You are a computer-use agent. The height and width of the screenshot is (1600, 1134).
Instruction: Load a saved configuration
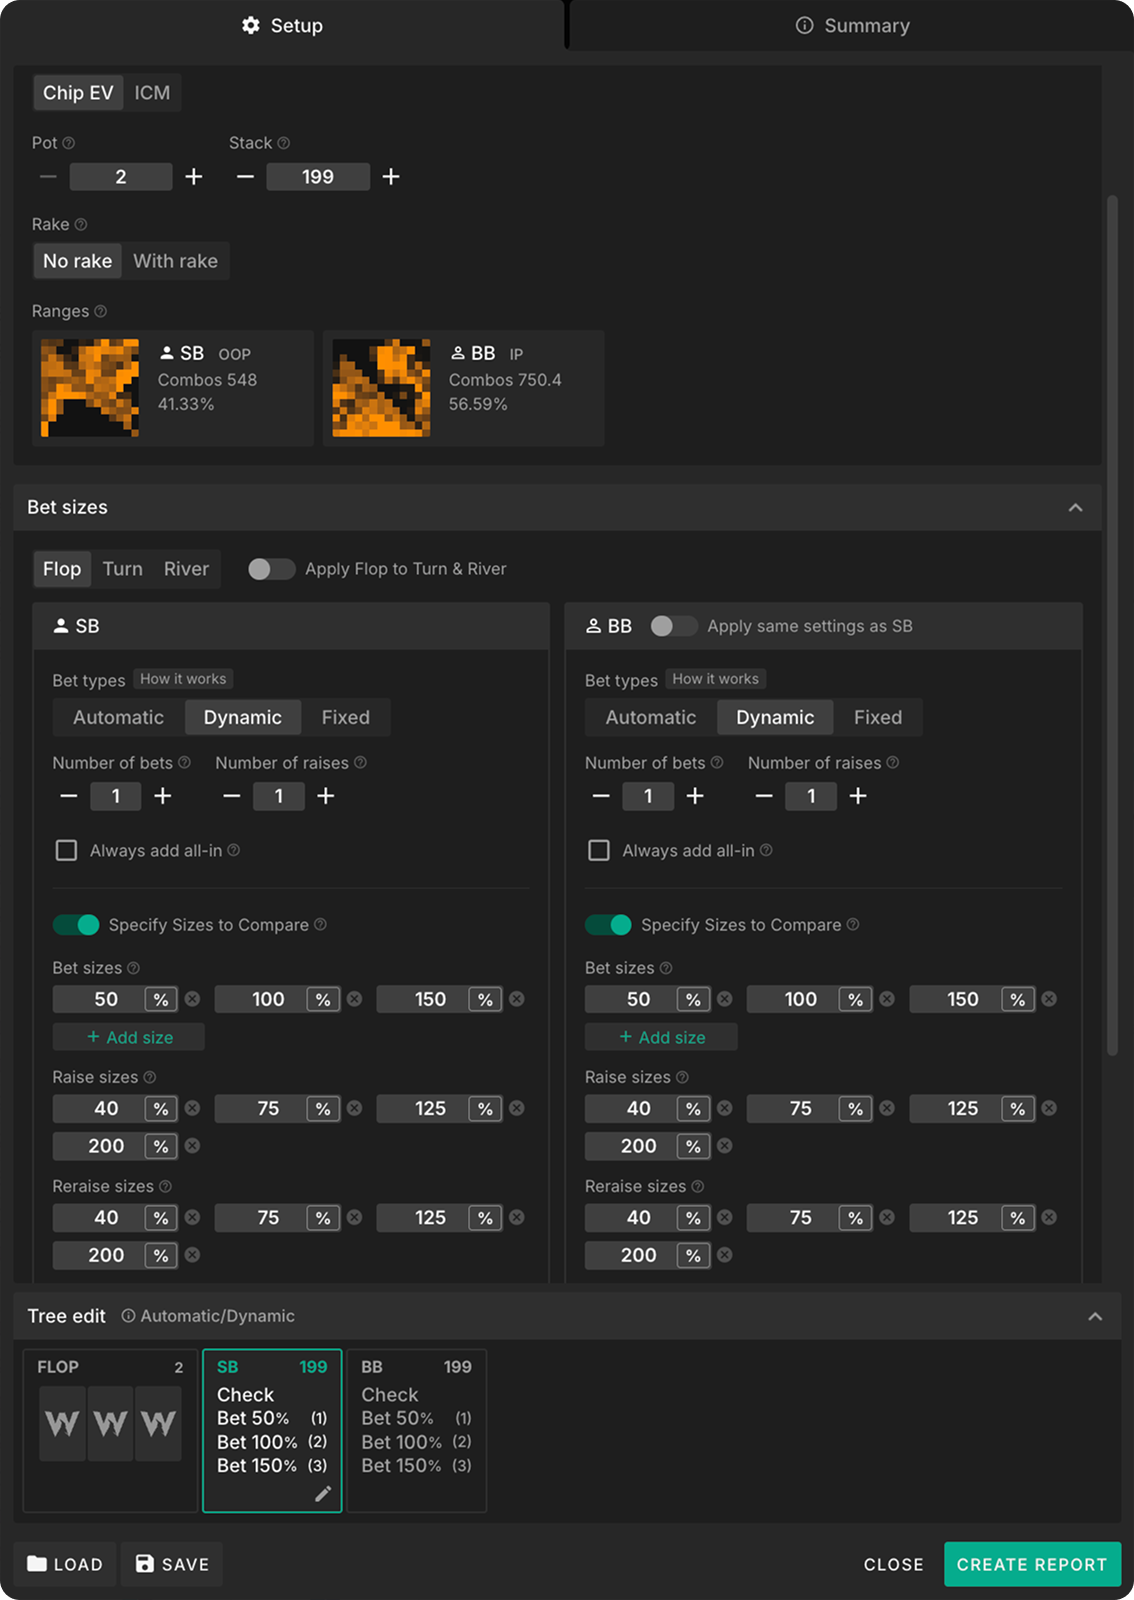[65, 1564]
